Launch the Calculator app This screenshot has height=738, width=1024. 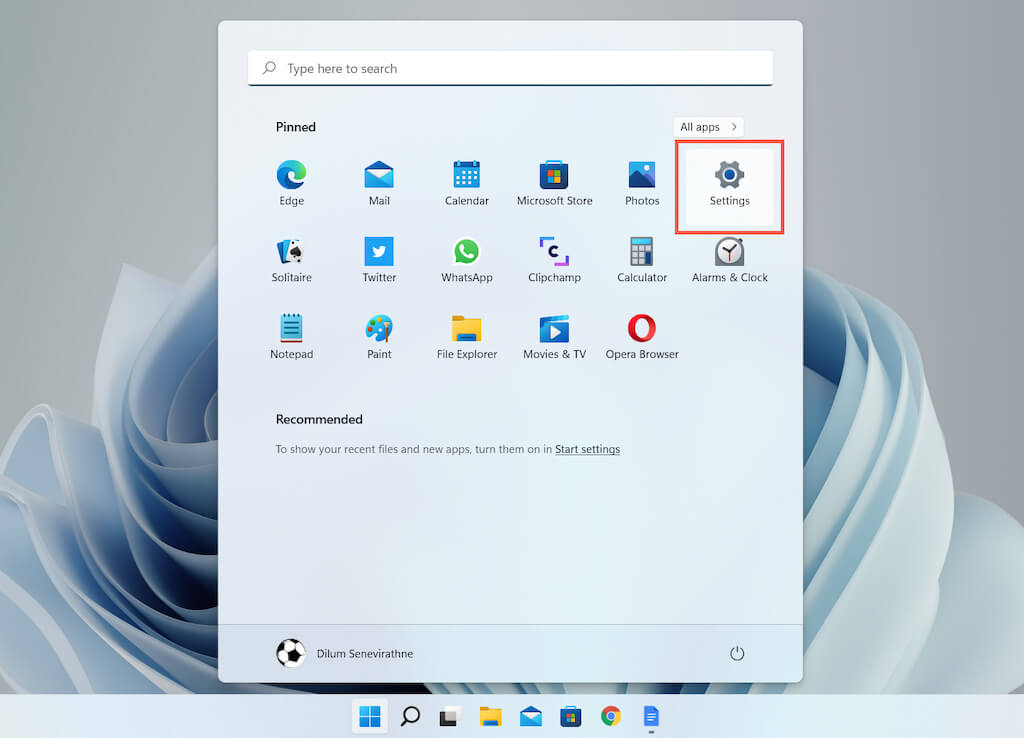[642, 260]
